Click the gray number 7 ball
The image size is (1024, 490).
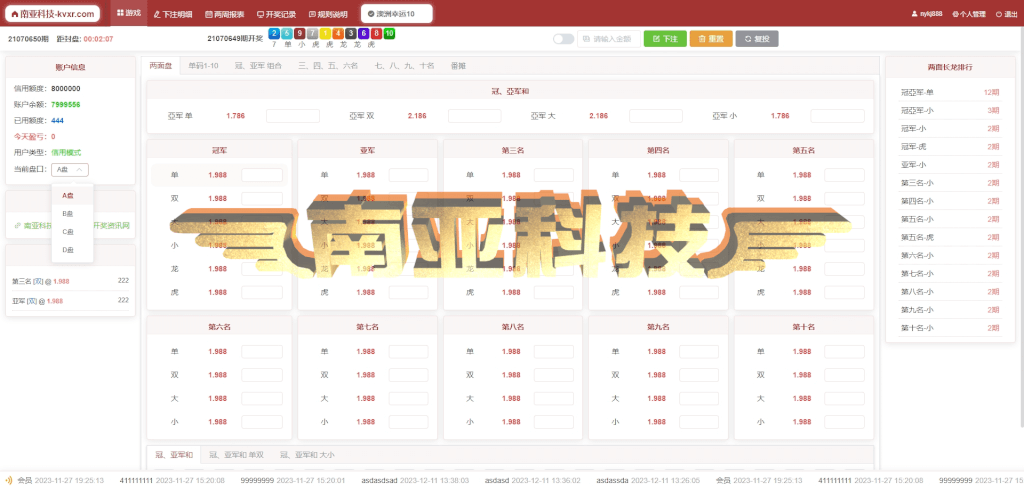(313, 33)
